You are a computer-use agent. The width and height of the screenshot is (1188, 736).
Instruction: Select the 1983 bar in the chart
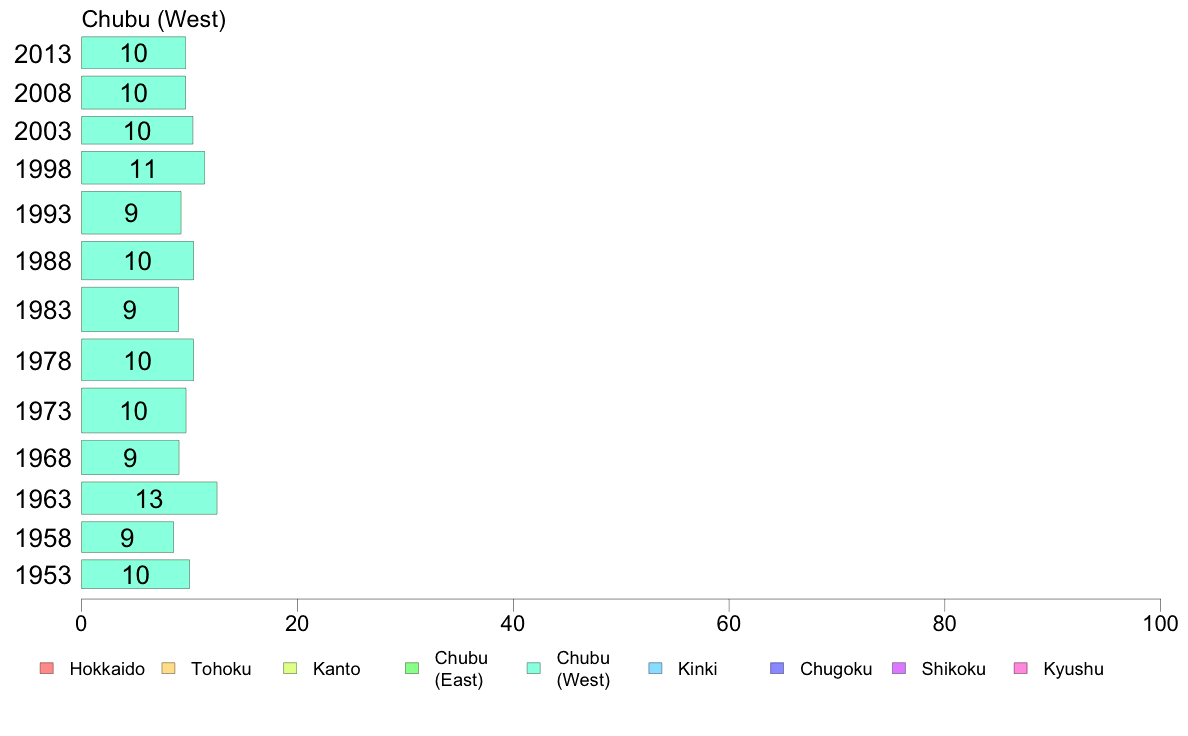(x=130, y=309)
